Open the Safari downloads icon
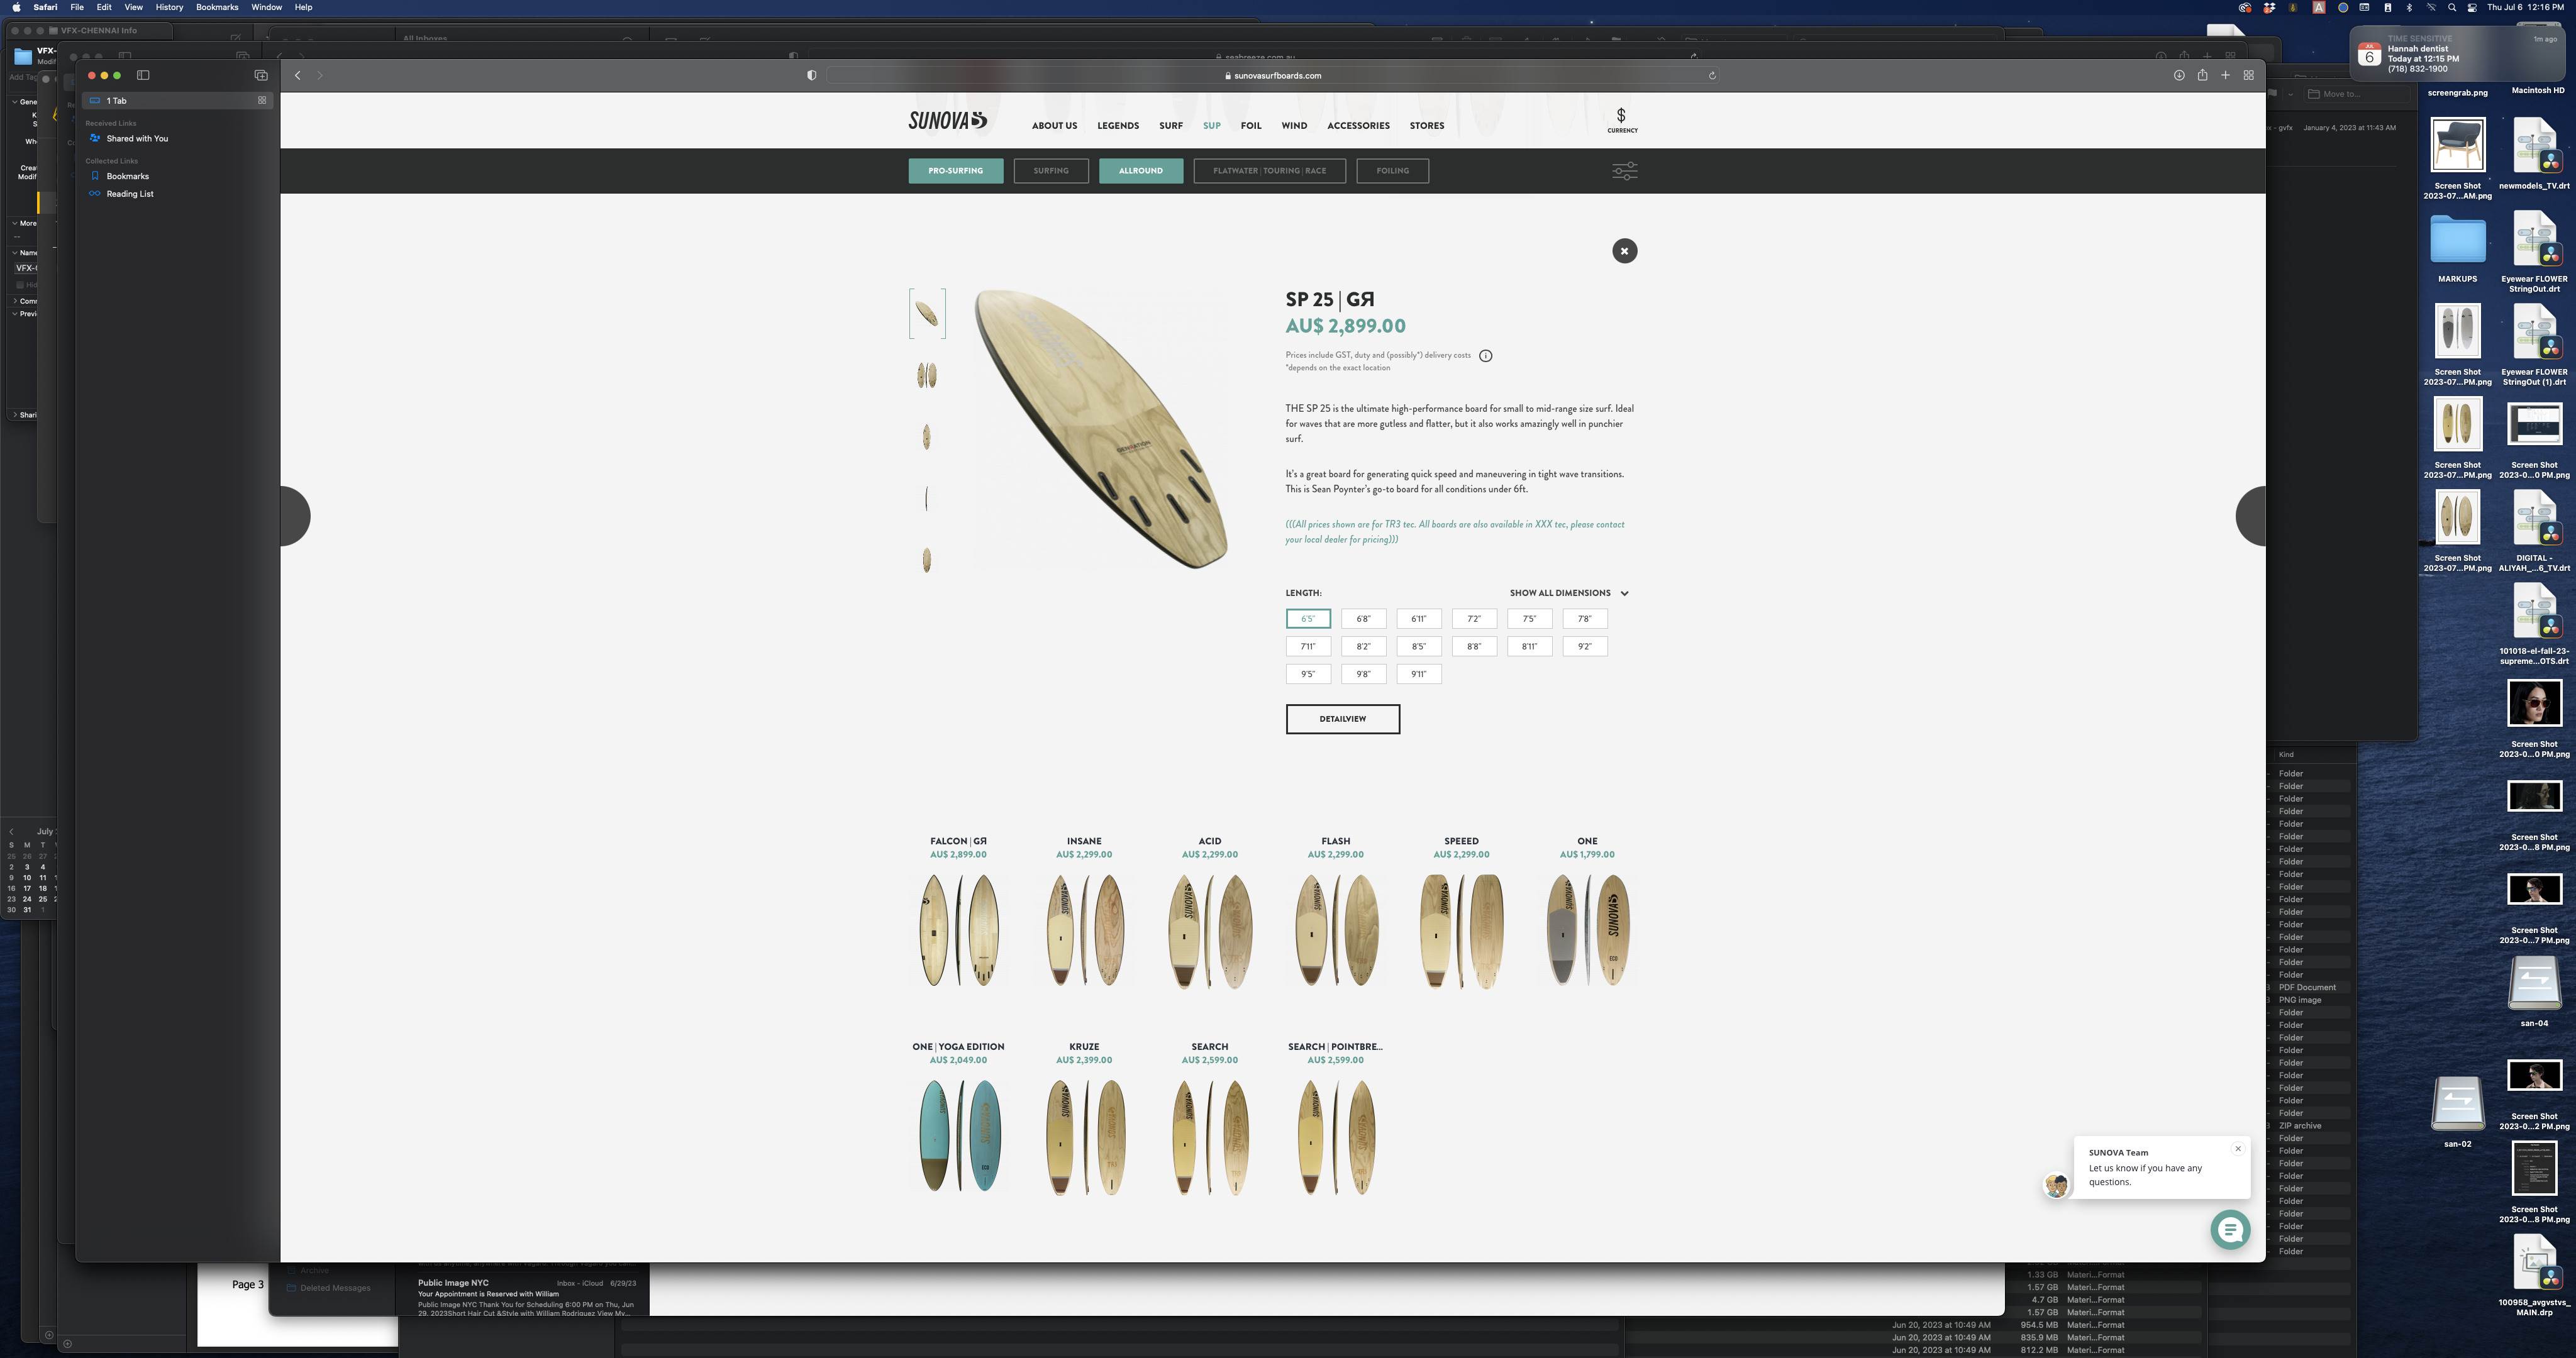 coord(2179,75)
